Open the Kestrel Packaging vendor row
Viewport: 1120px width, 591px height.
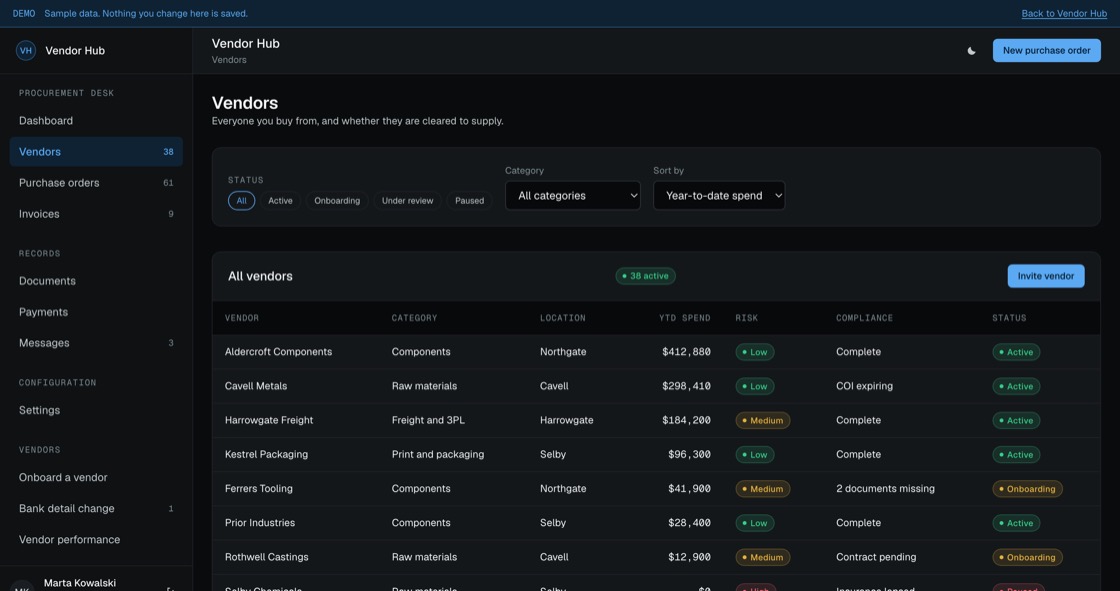[656, 455]
